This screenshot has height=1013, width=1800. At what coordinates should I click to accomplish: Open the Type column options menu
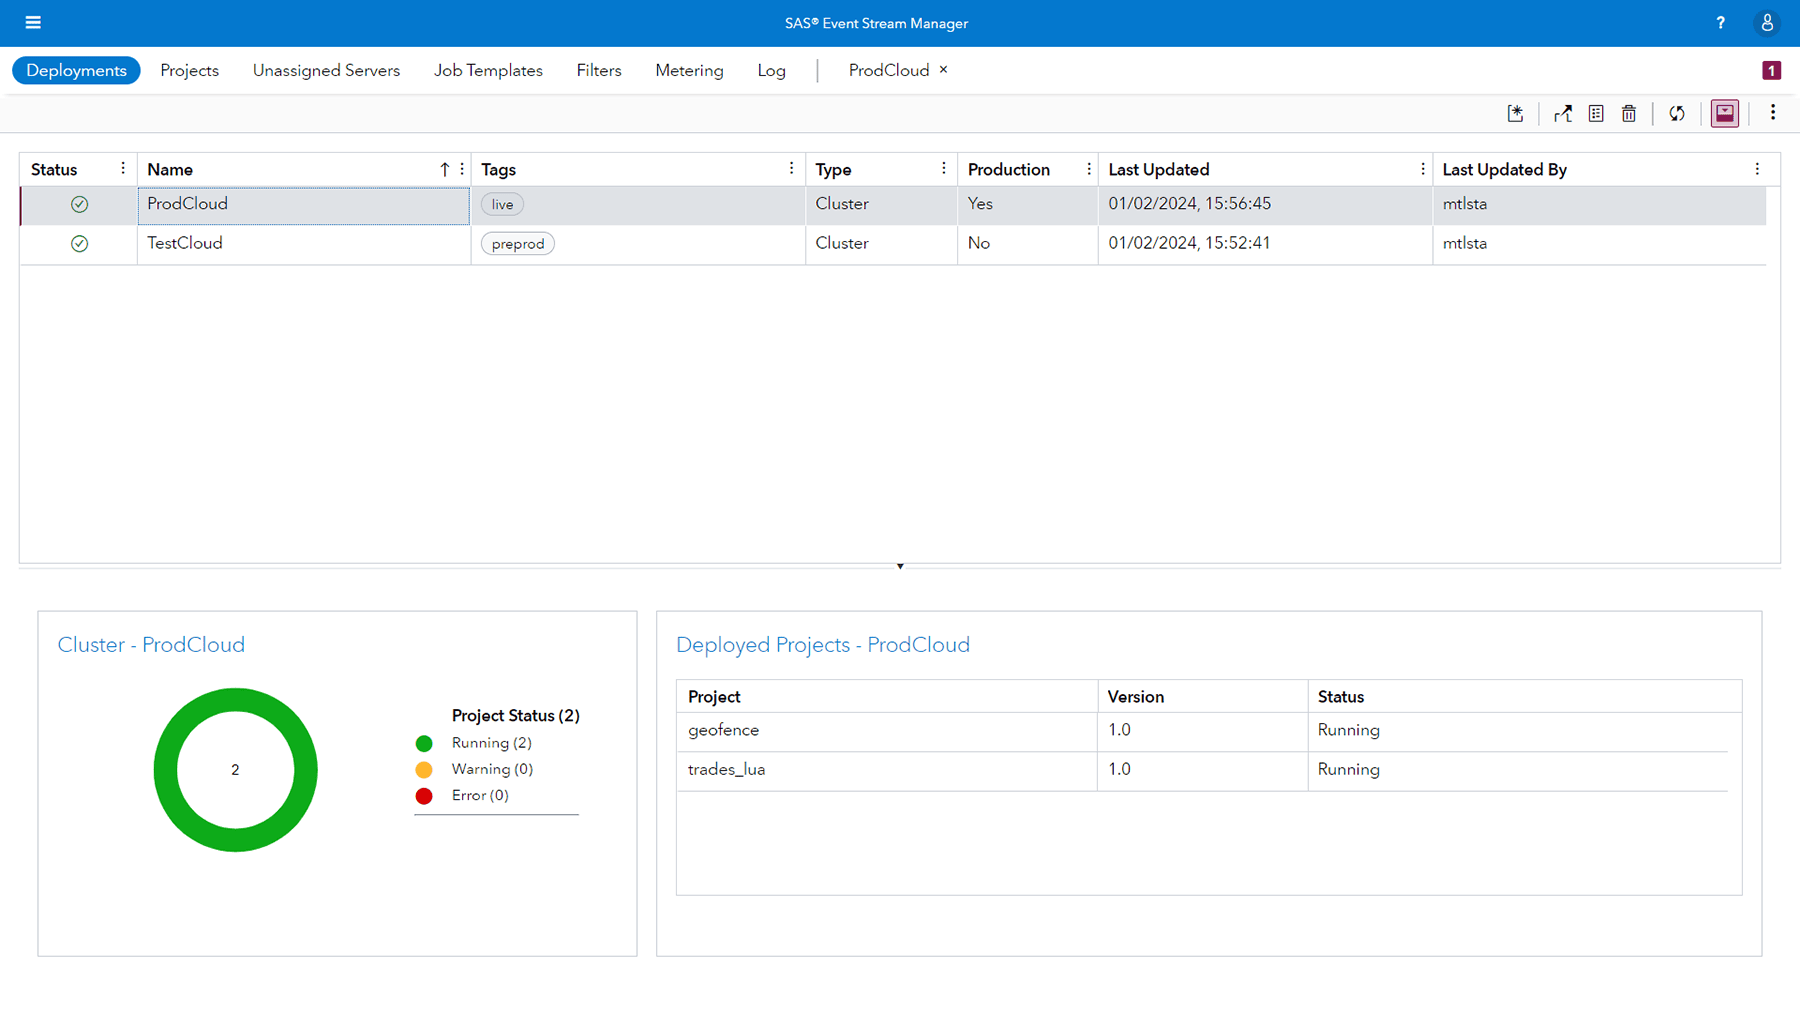tap(943, 169)
